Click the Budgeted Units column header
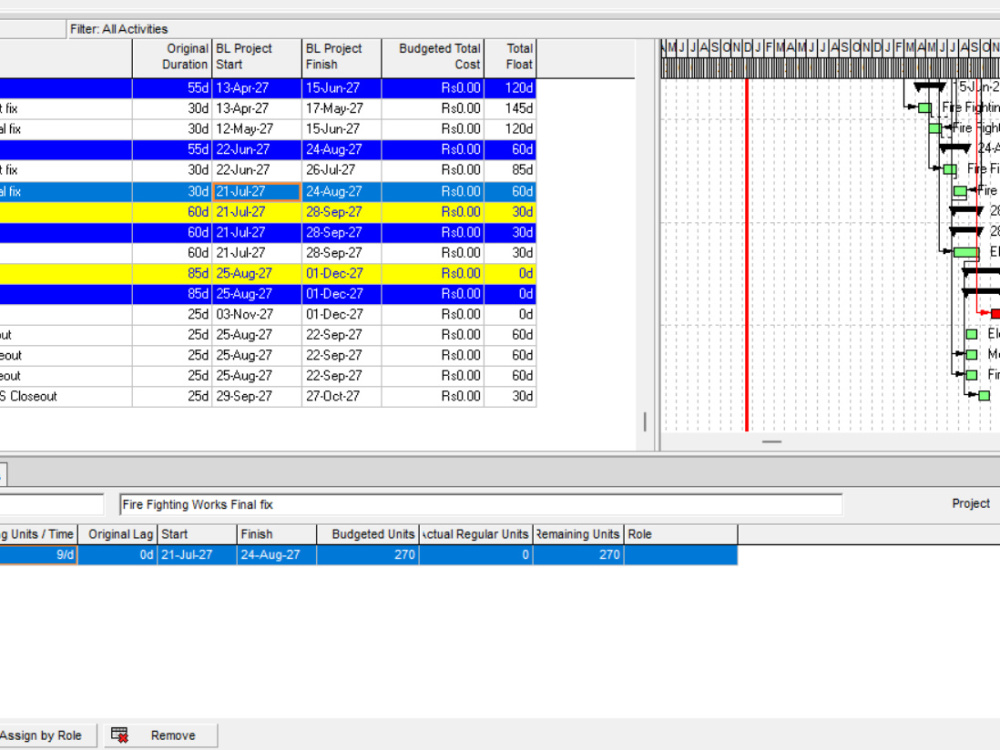Image resolution: width=1000 pixels, height=750 pixels. (368, 534)
